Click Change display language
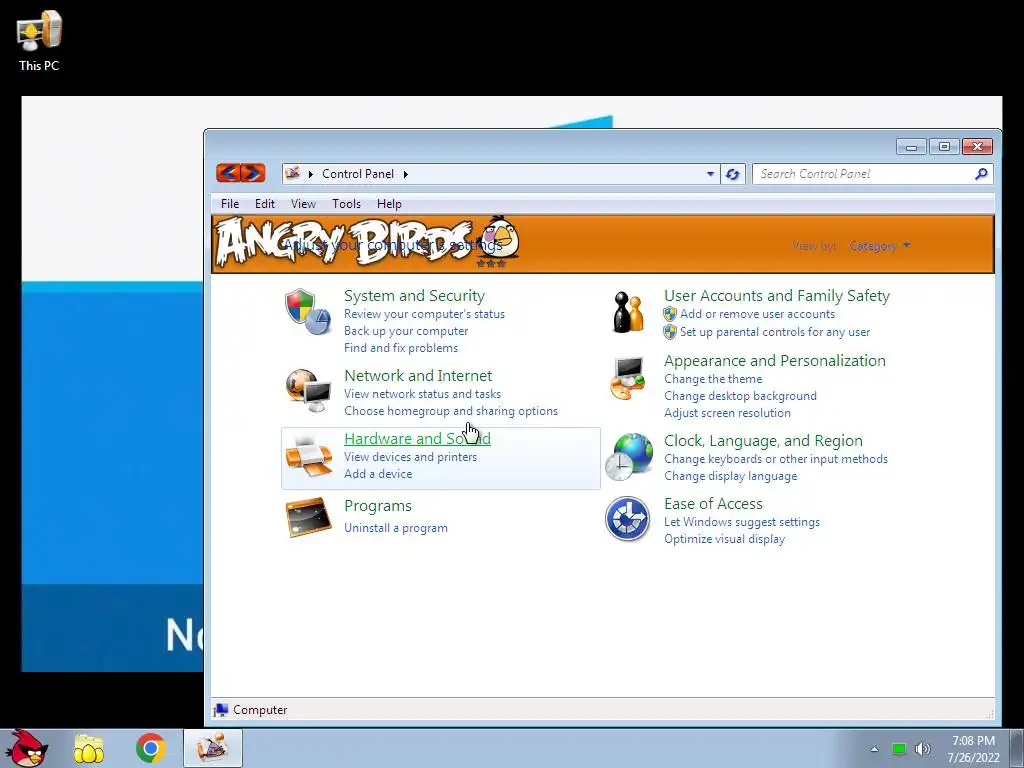The height and width of the screenshot is (768, 1024). (731, 476)
